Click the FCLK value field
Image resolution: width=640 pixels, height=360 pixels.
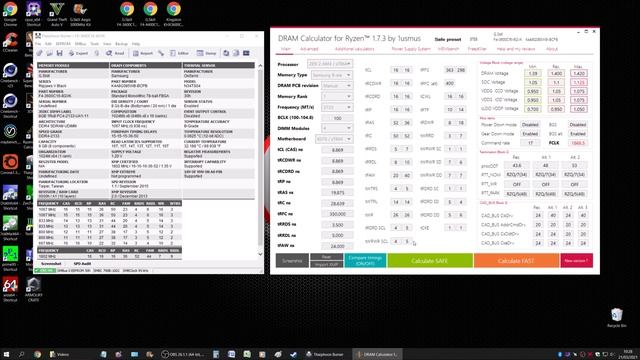coord(578,143)
